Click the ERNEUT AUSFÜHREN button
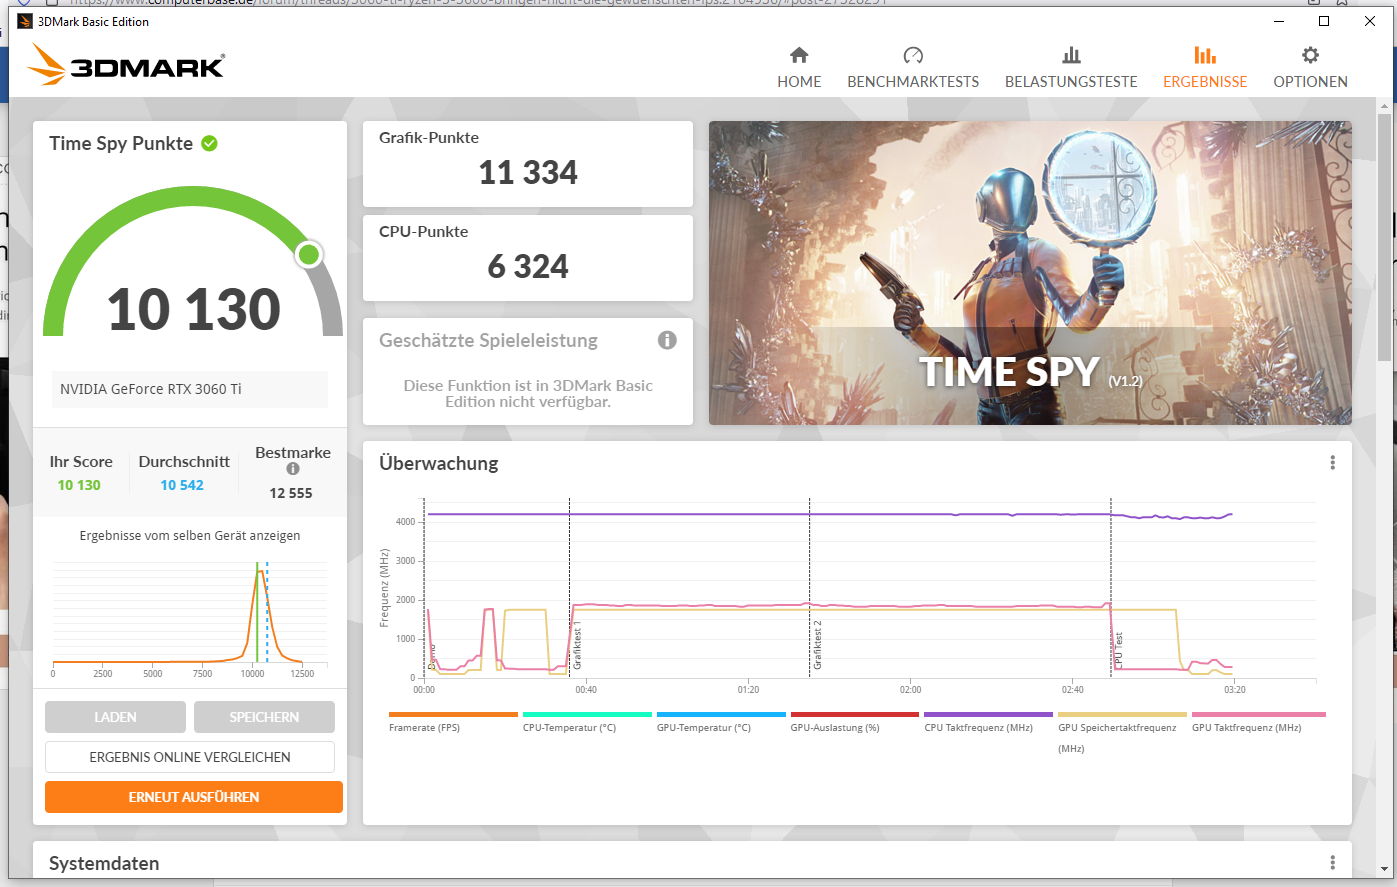The width and height of the screenshot is (1397, 887). (x=194, y=797)
